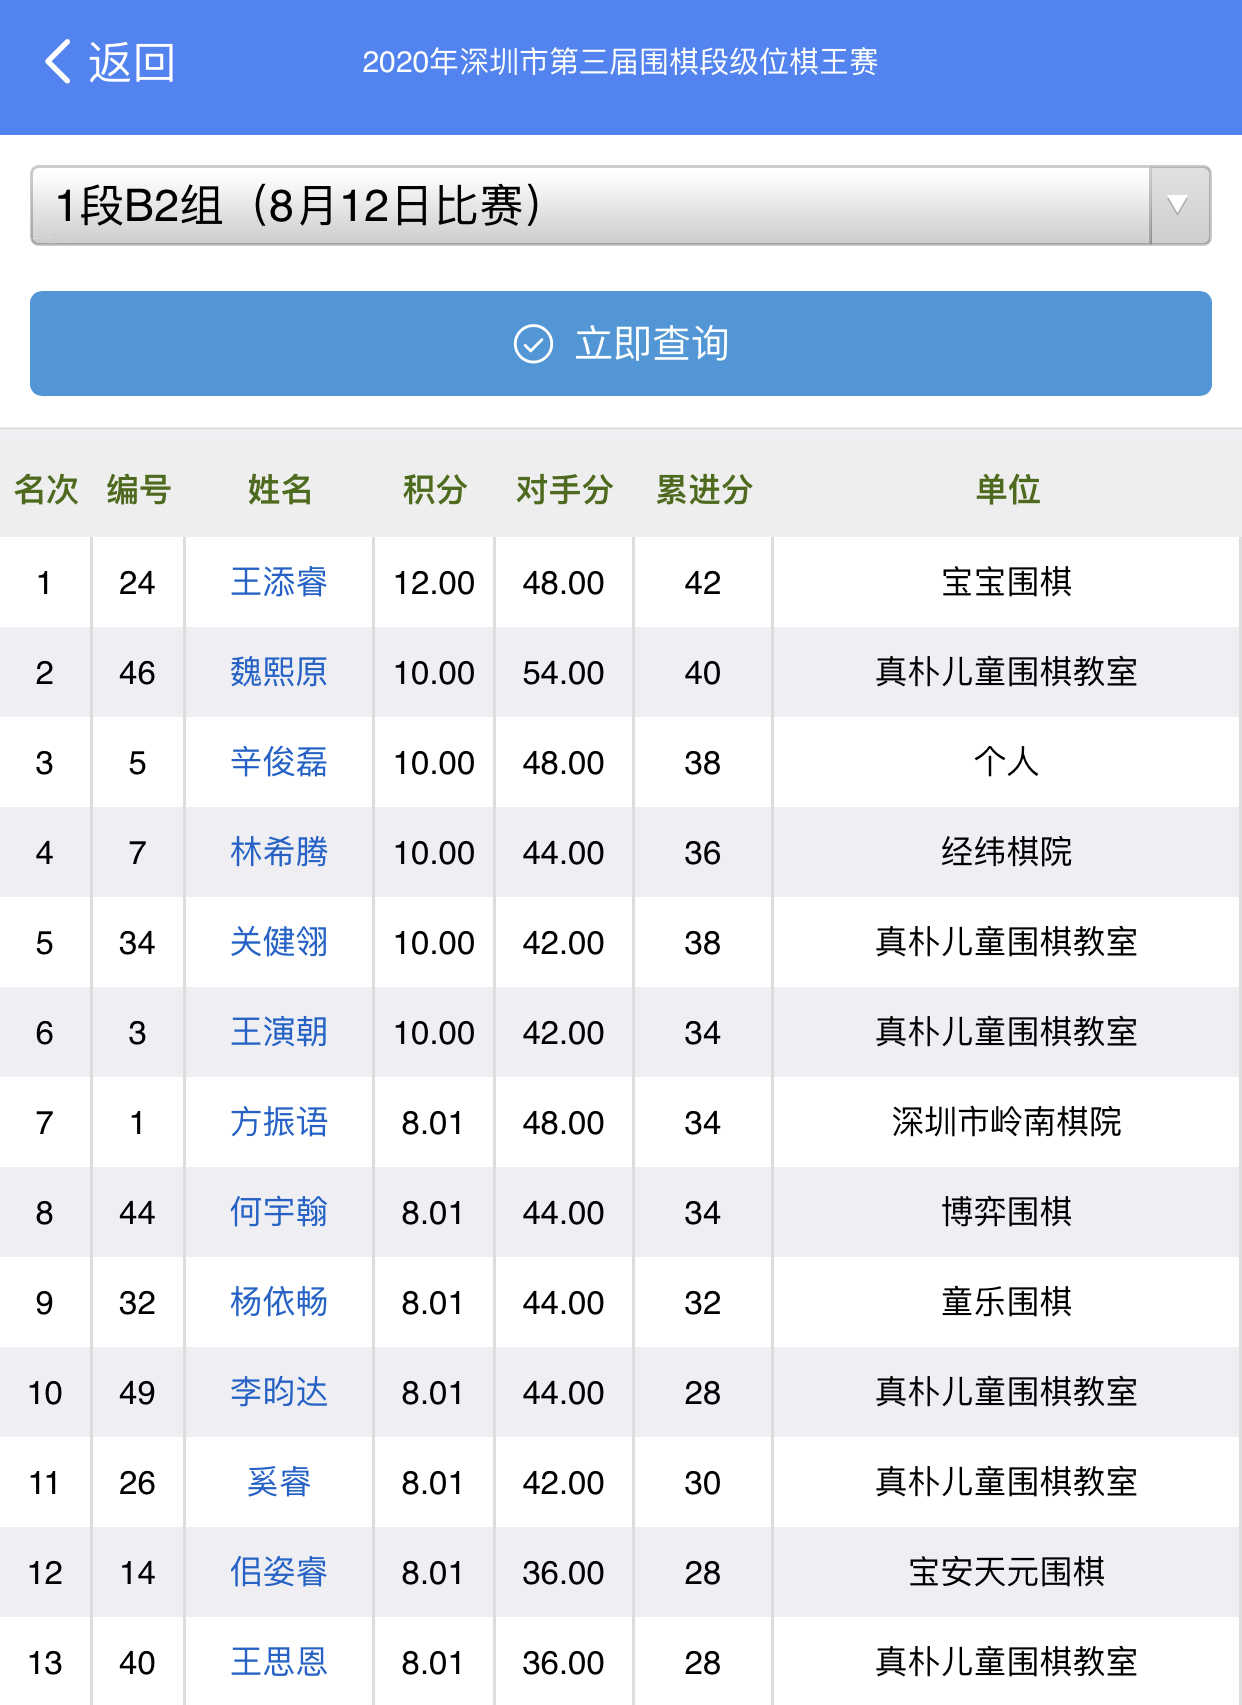The height and width of the screenshot is (1705, 1242).
Task: Click the checkmark circle icon on query button
Action: click(533, 344)
